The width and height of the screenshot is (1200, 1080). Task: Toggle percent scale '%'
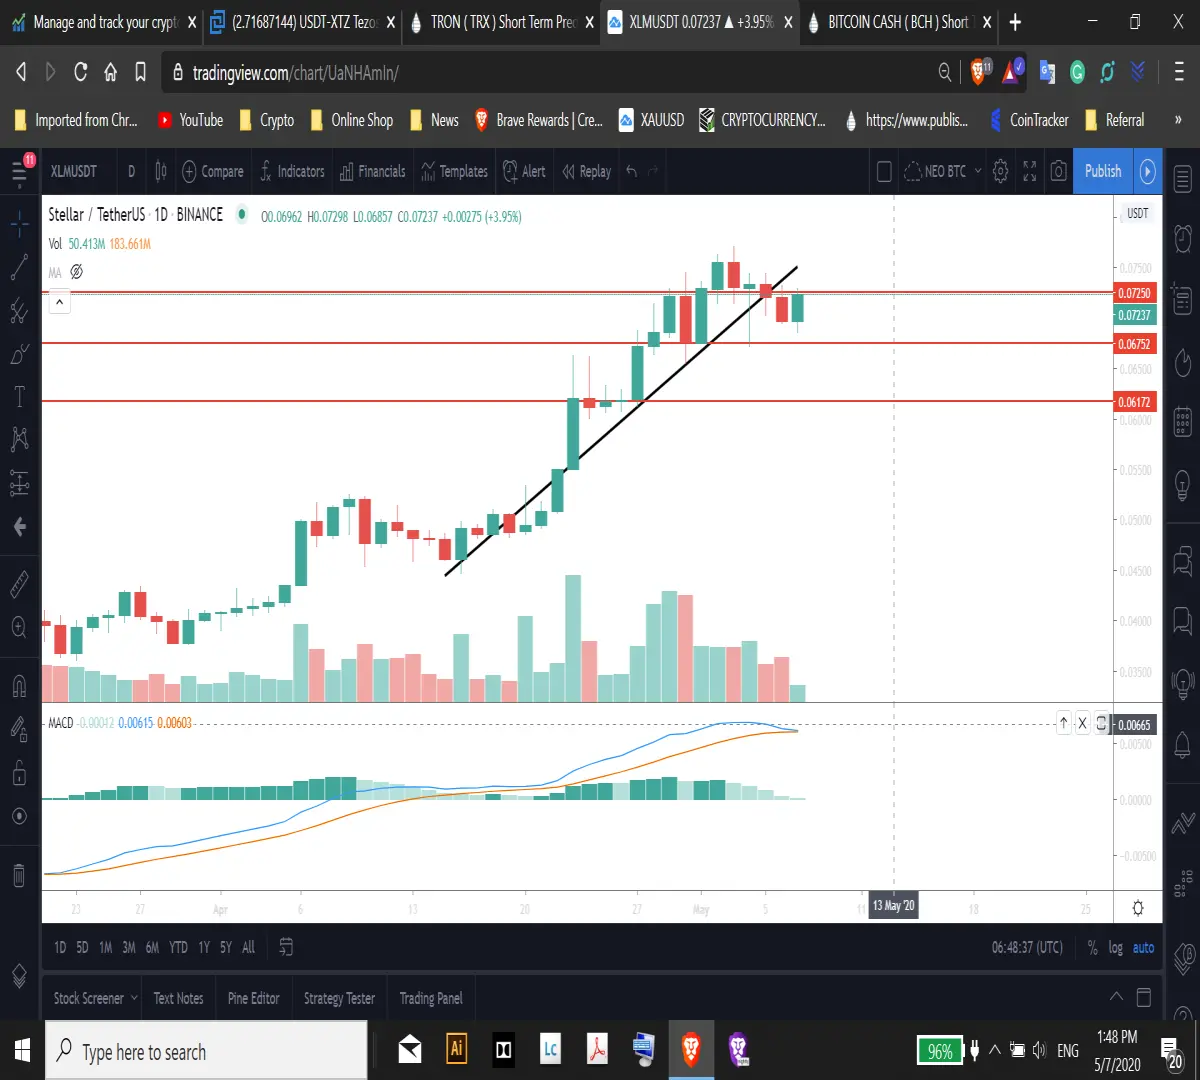[x=1093, y=947]
